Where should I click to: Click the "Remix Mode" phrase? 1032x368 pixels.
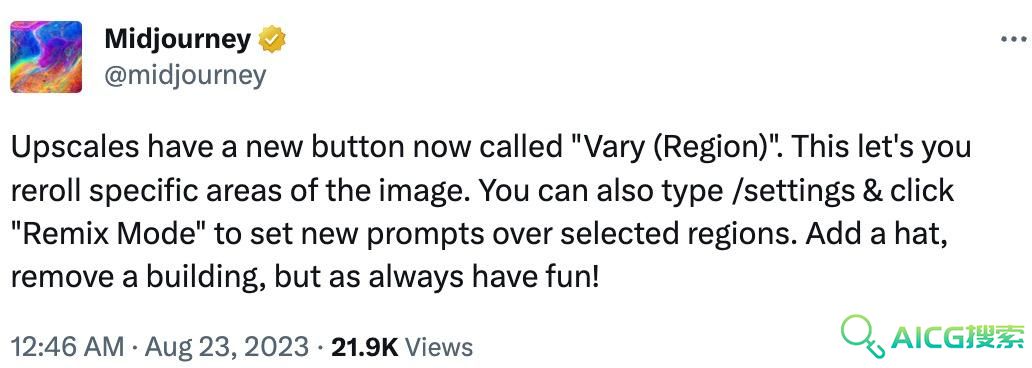coord(109,234)
